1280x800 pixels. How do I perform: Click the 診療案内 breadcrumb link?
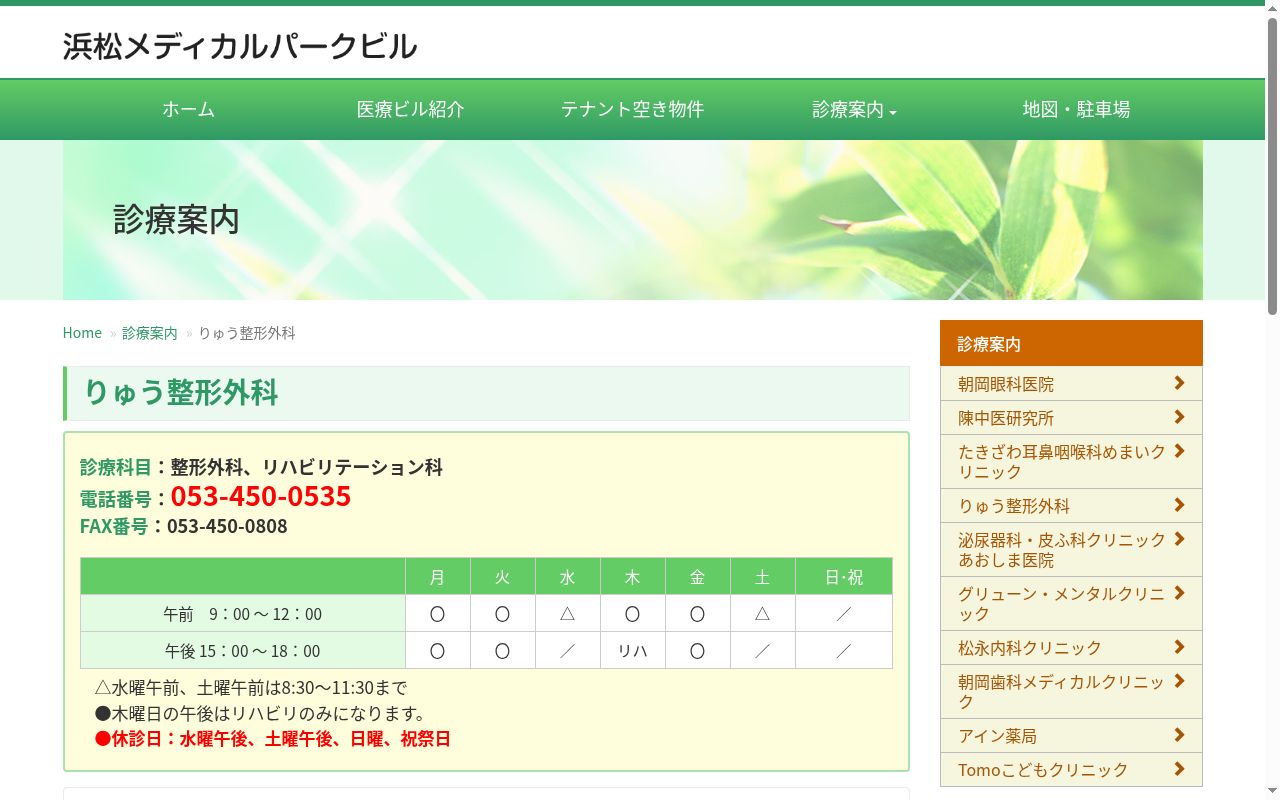pyautogui.click(x=150, y=333)
